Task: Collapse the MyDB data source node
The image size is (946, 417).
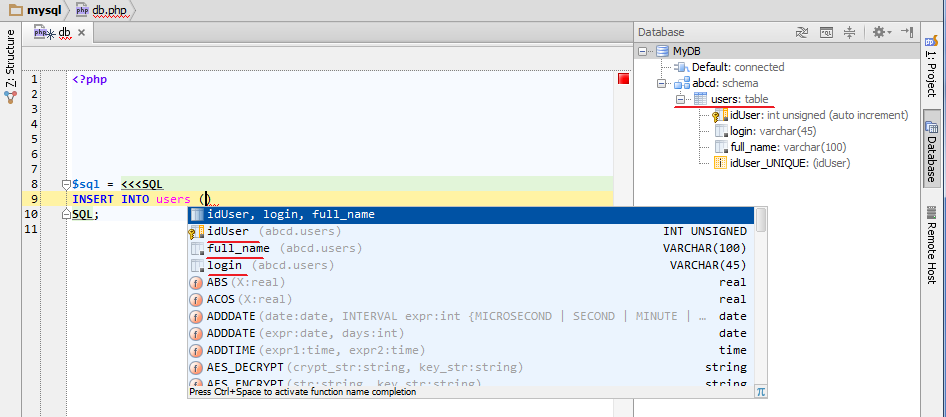Action: pos(642,51)
